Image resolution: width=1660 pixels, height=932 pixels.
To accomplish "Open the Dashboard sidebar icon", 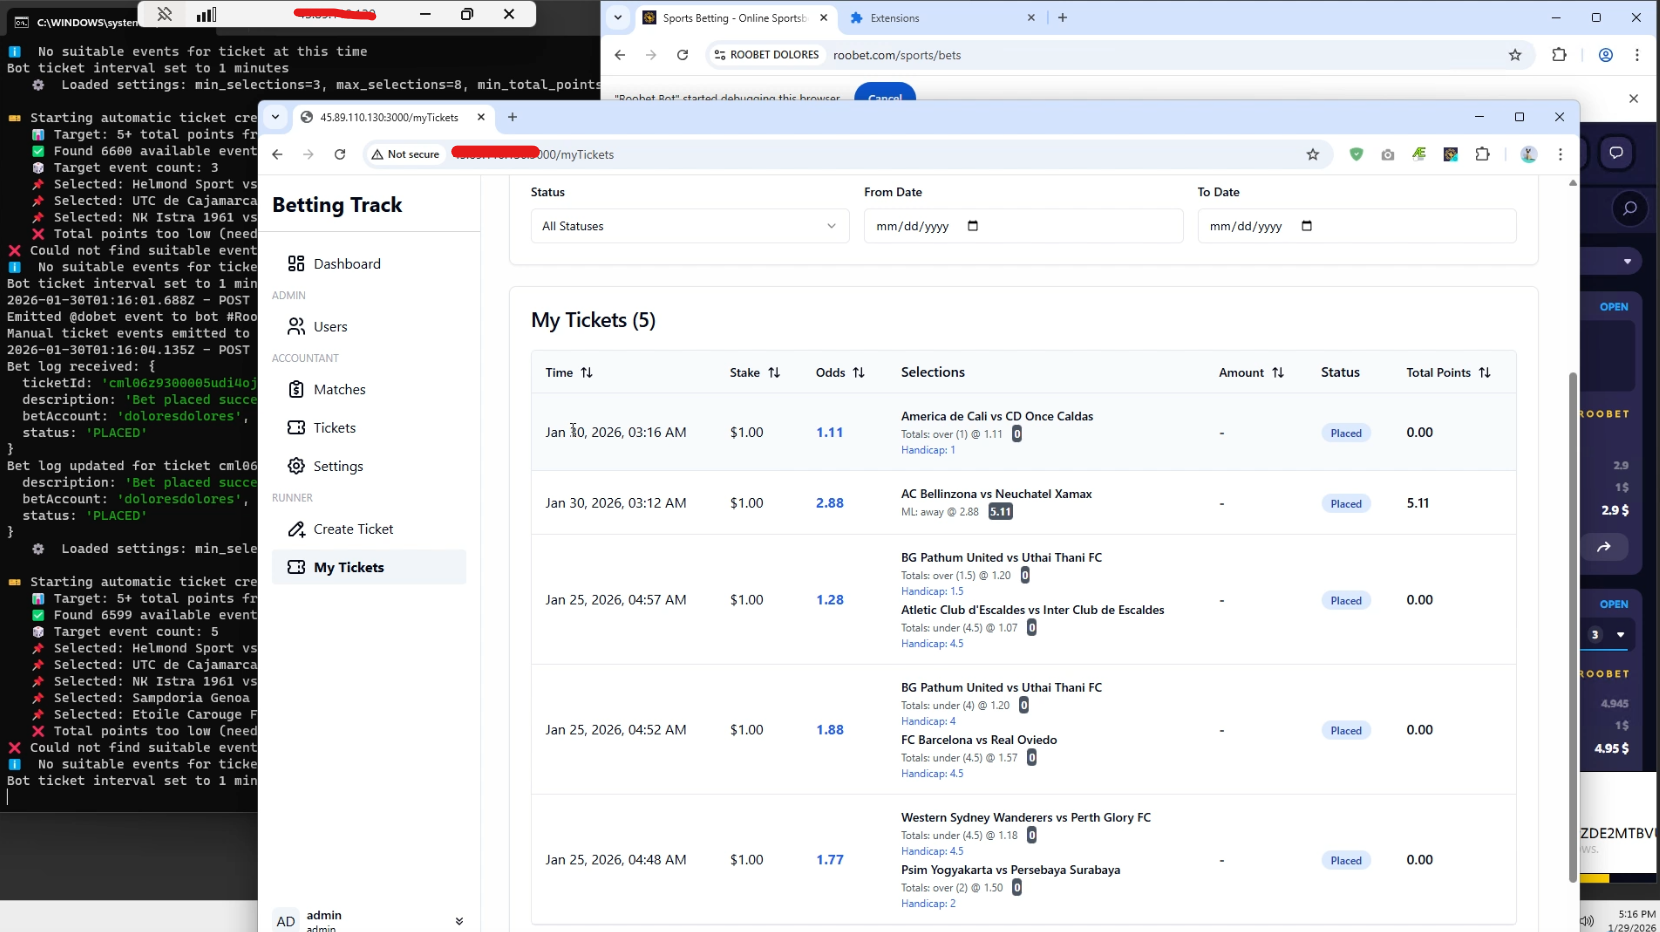I will 296,263.
